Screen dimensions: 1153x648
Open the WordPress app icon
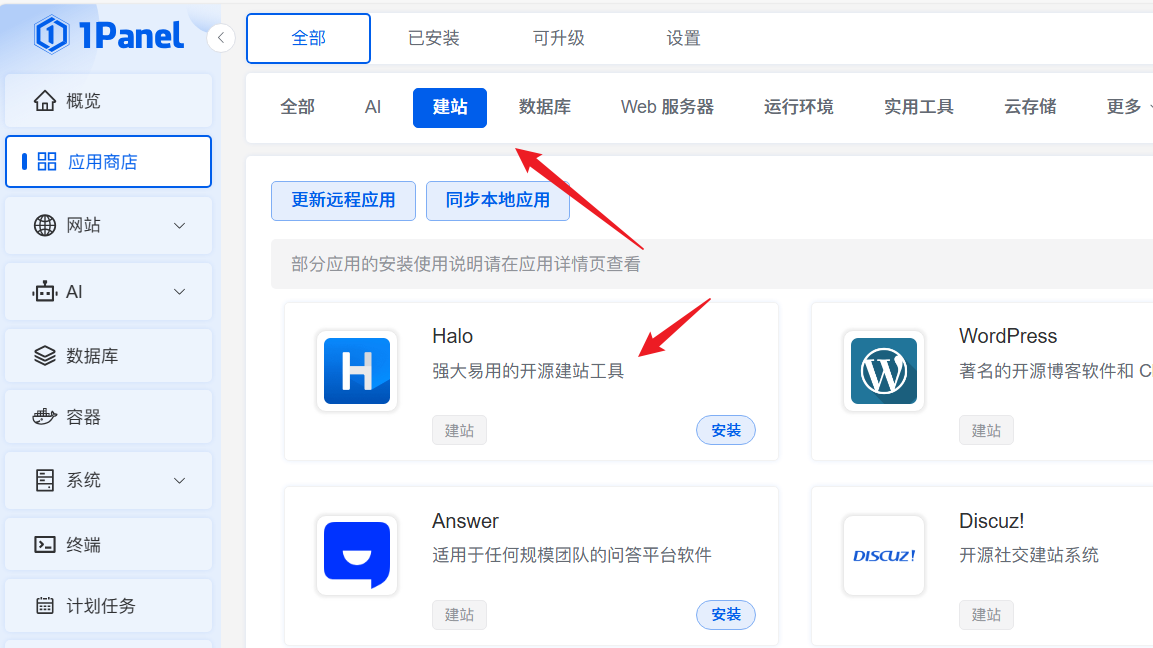[x=884, y=371]
